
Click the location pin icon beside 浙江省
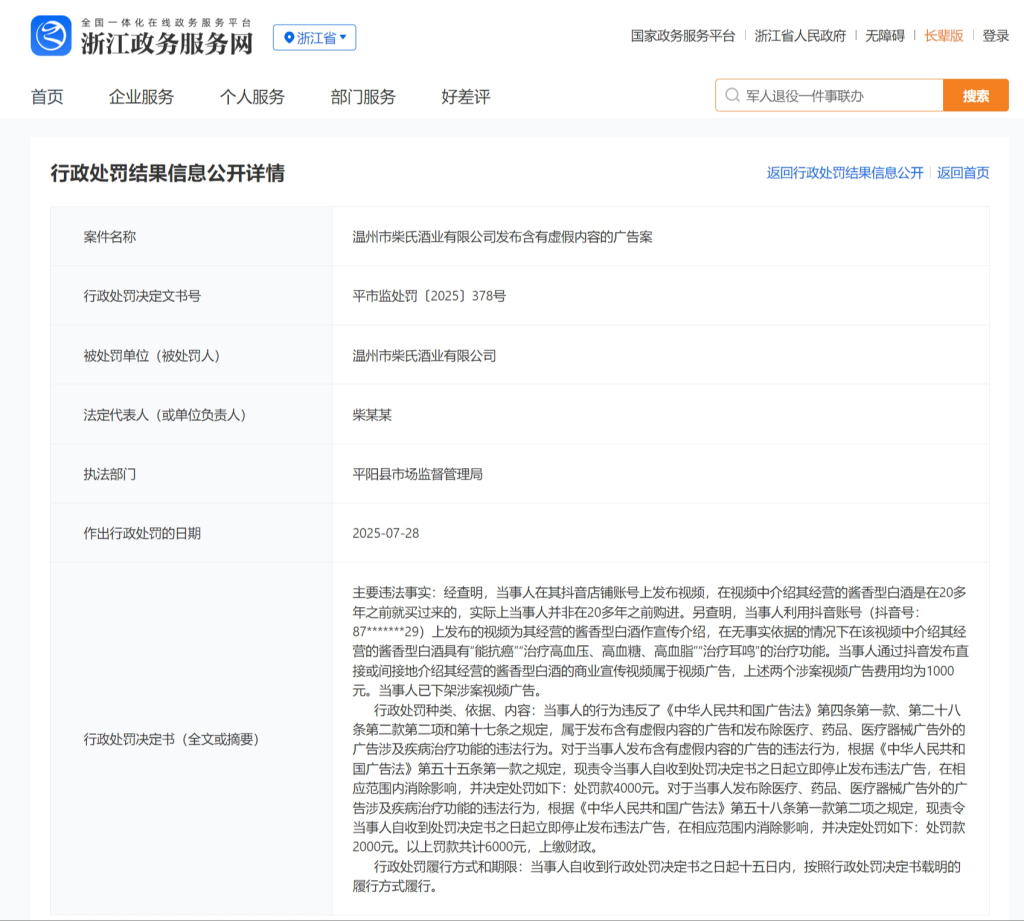pos(289,38)
